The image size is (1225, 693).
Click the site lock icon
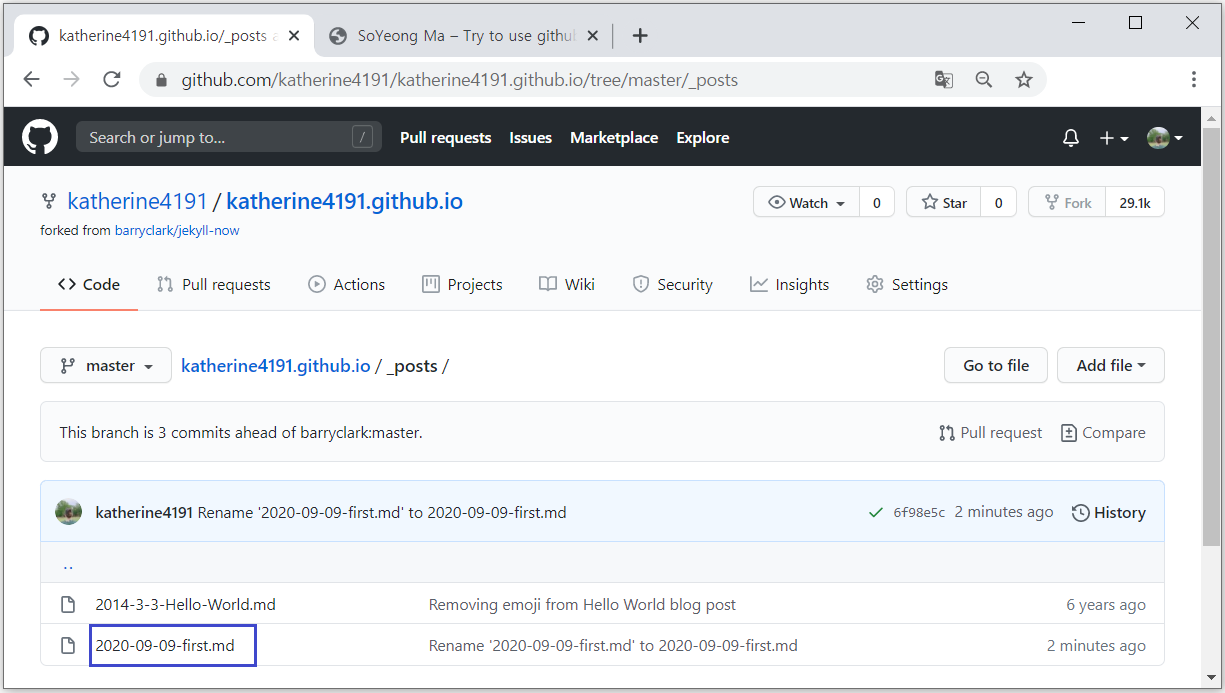(161, 80)
